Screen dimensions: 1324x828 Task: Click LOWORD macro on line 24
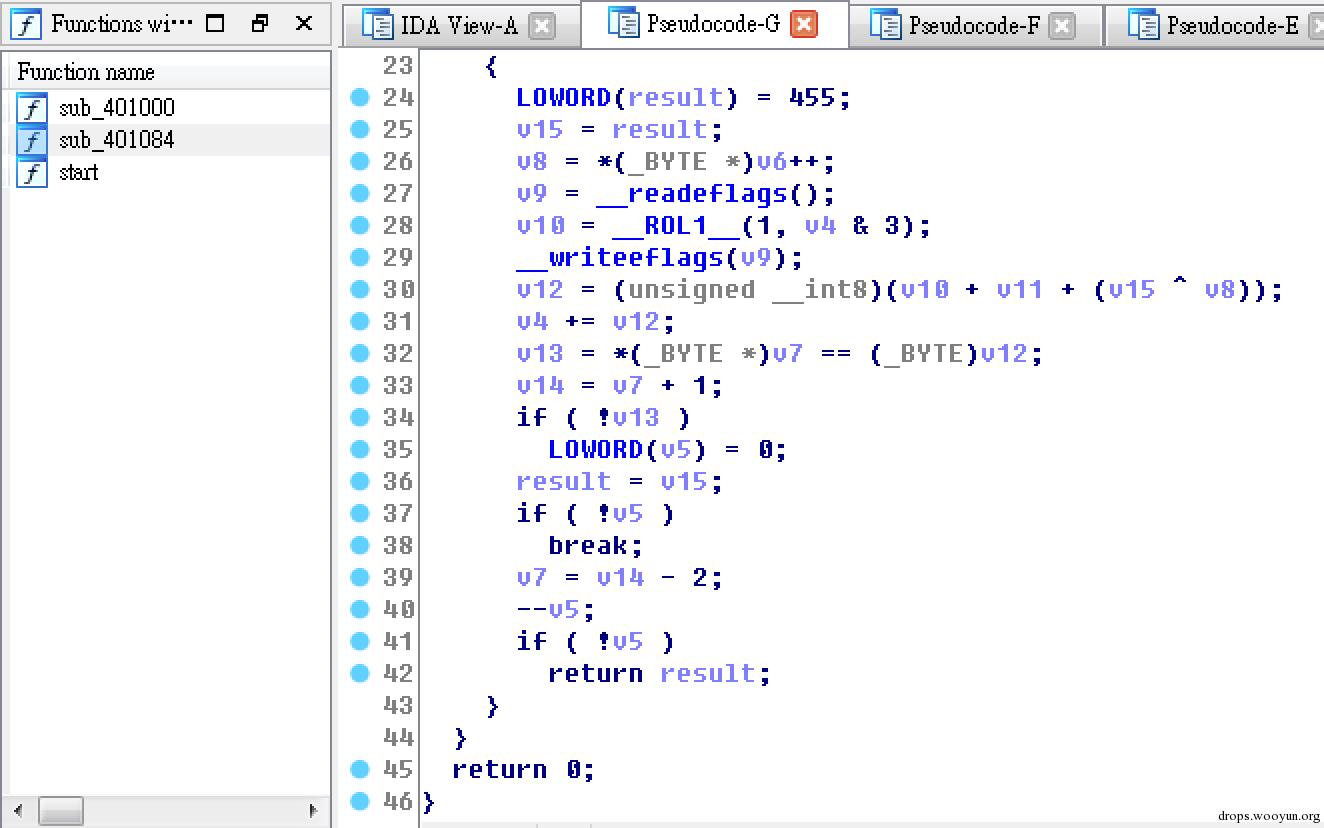coord(564,98)
